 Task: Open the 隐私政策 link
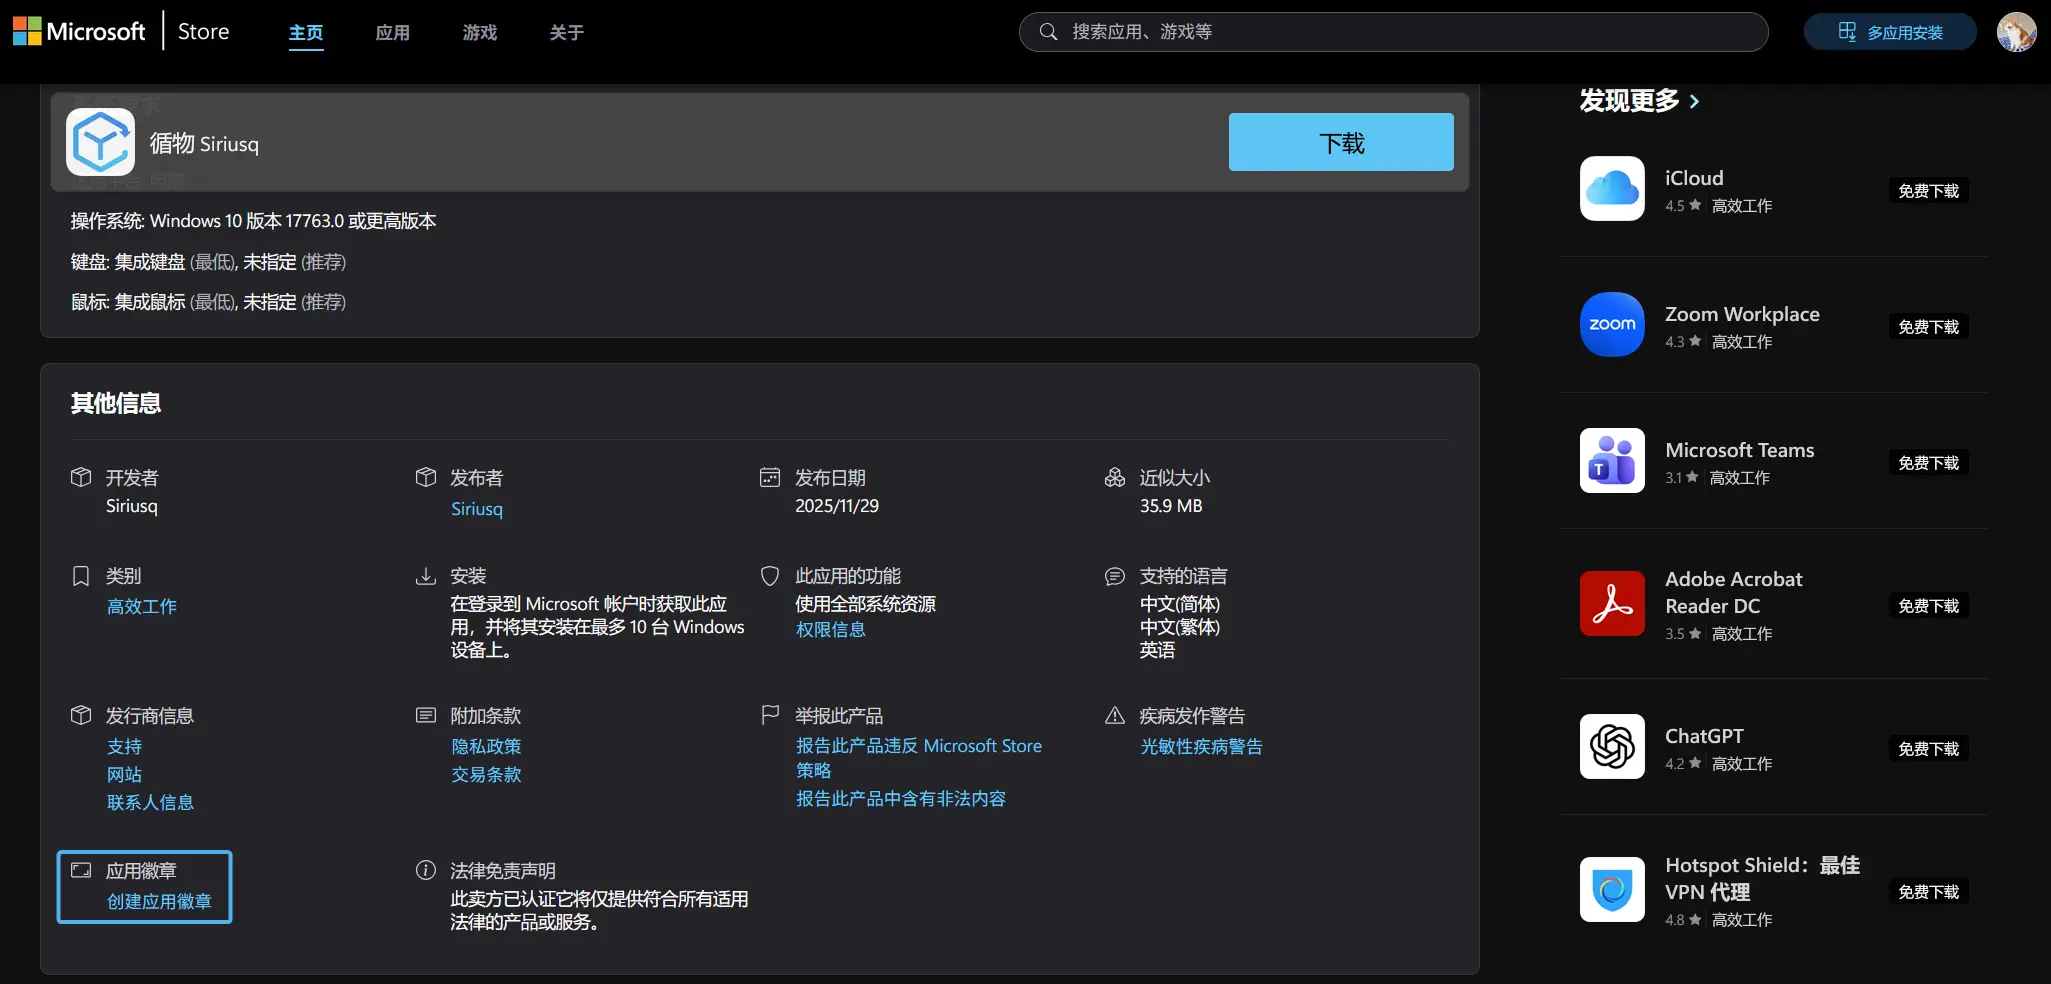click(486, 746)
